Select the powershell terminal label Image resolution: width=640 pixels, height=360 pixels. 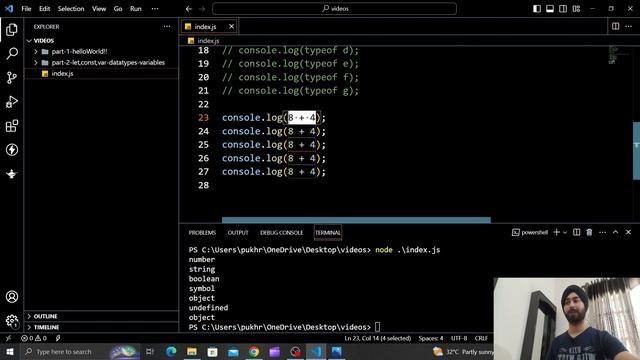pyautogui.click(x=530, y=232)
